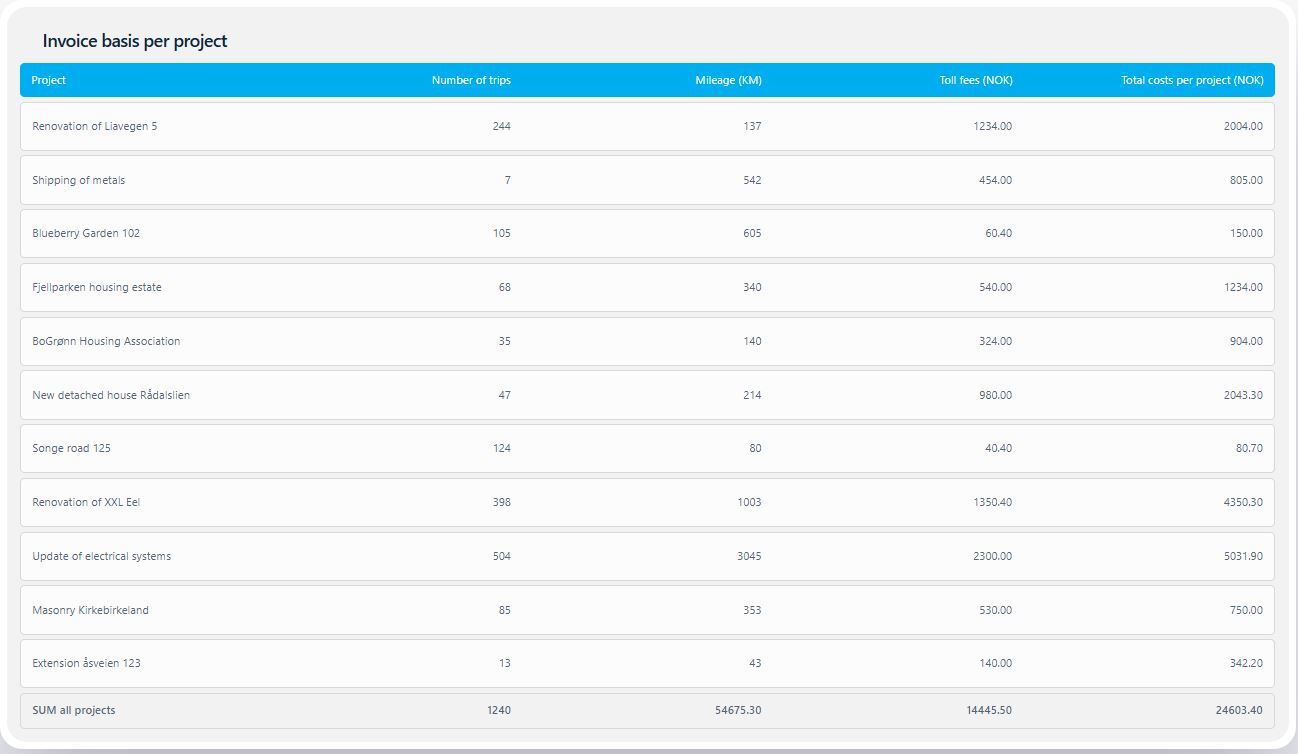Click the SUM all projects label
This screenshot has width=1298, height=754.
click(x=74, y=710)
